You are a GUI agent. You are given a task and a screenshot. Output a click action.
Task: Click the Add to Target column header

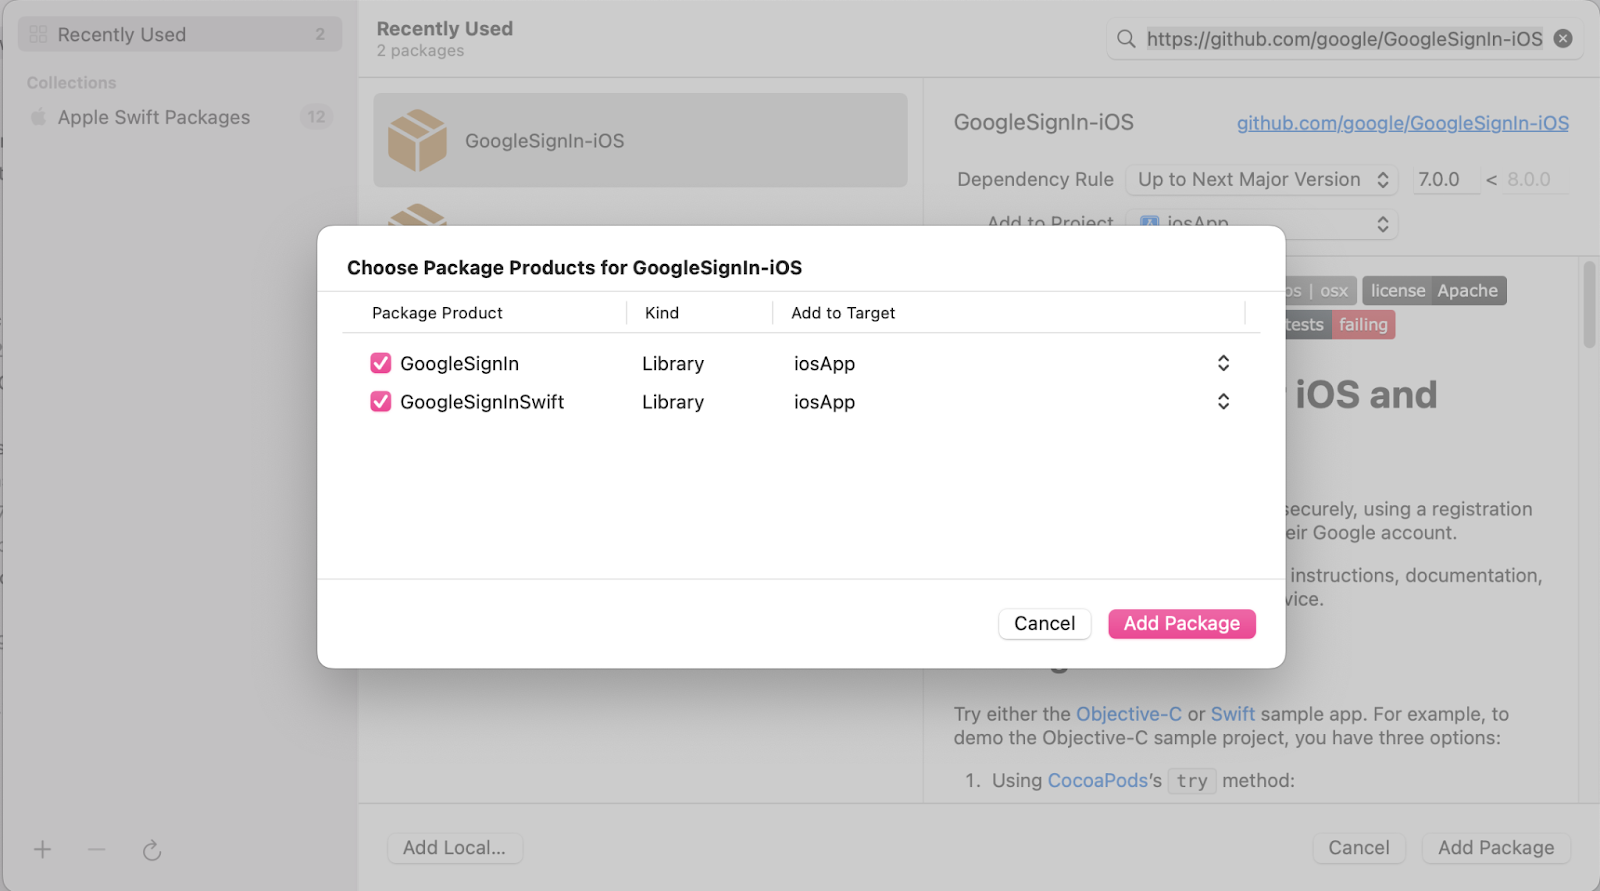(843, 313)
